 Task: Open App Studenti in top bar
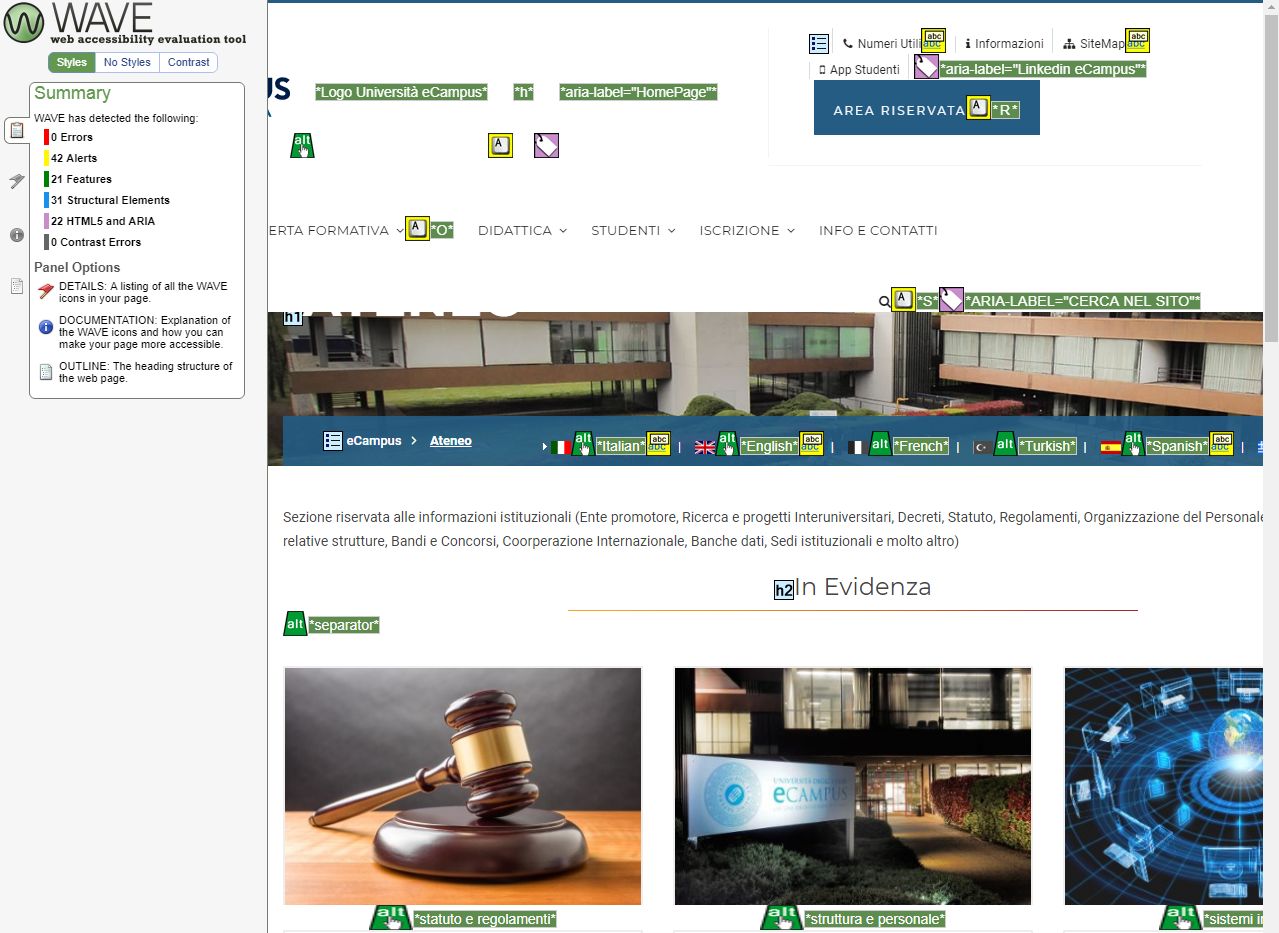click(x=859, y=70)
